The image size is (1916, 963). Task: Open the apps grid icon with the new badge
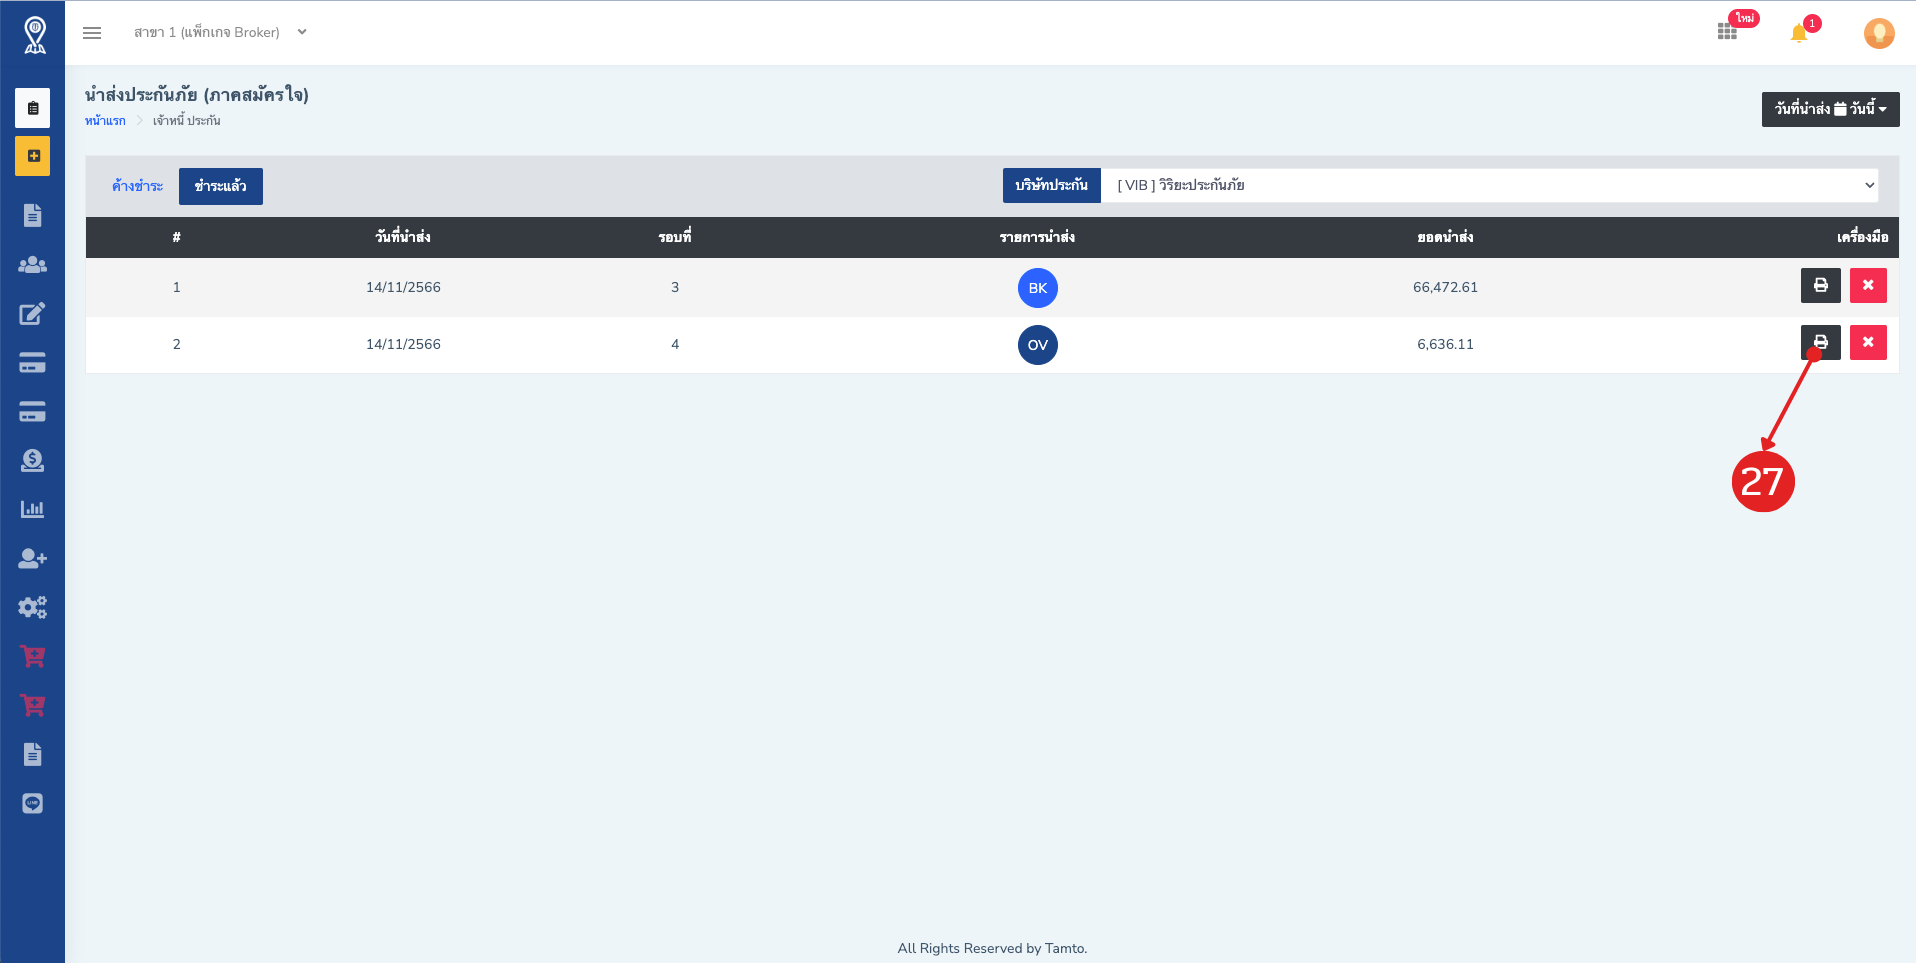coord(1727,32)
